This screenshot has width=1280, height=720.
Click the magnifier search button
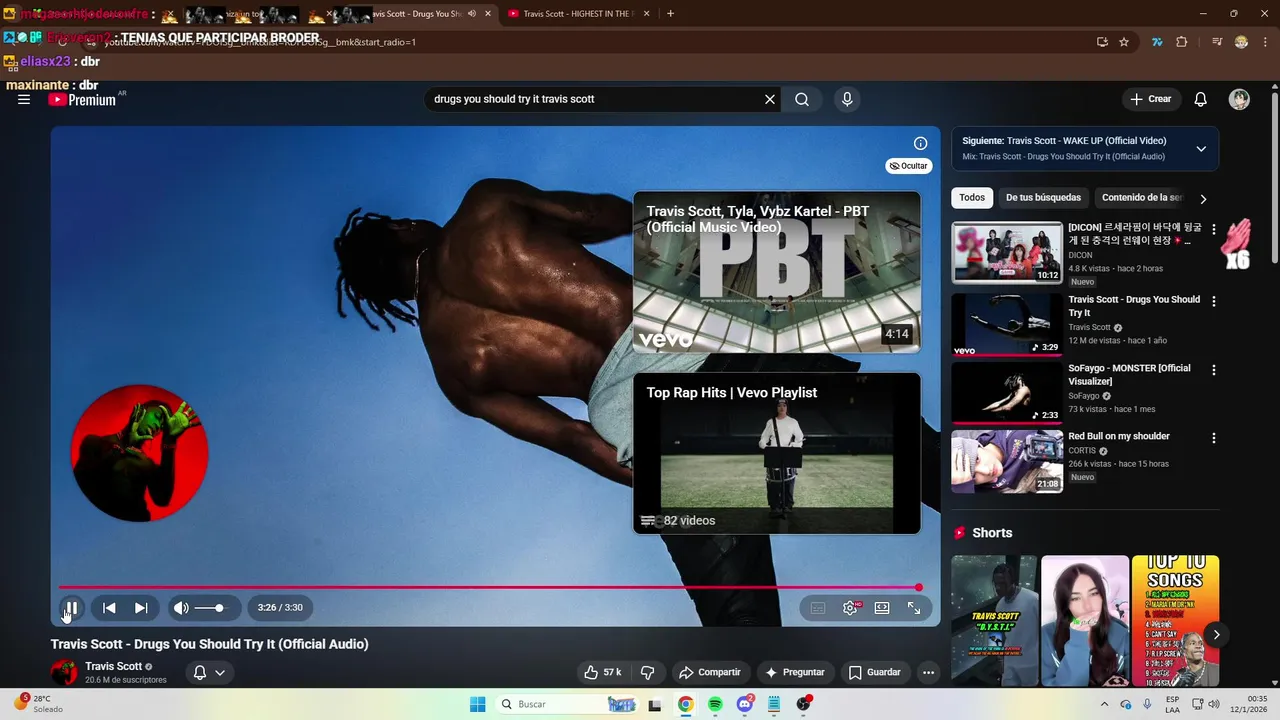(x=802, y=99)
